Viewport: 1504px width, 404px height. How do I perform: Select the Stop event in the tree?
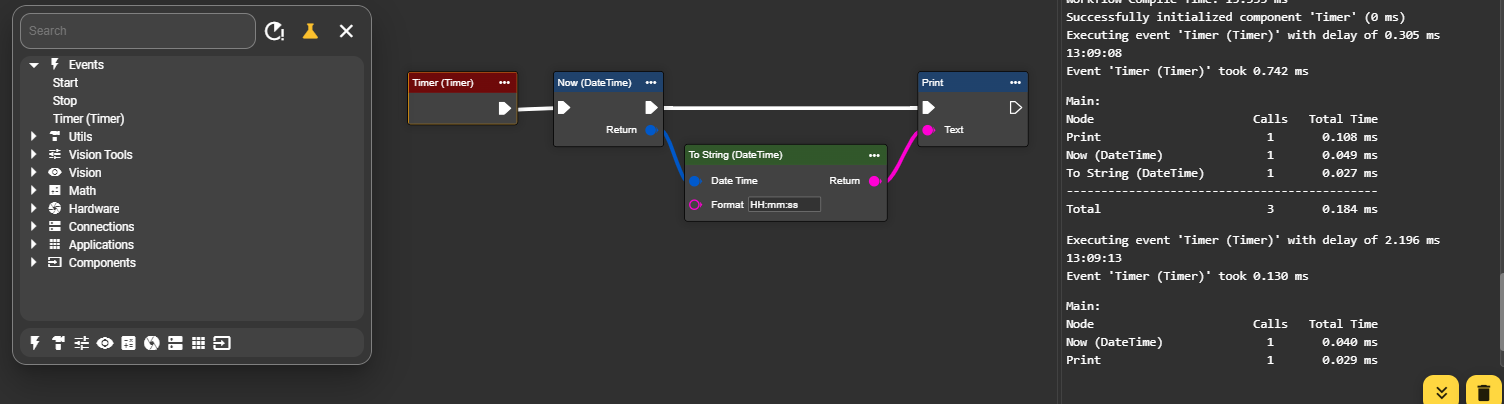(64, 101)
